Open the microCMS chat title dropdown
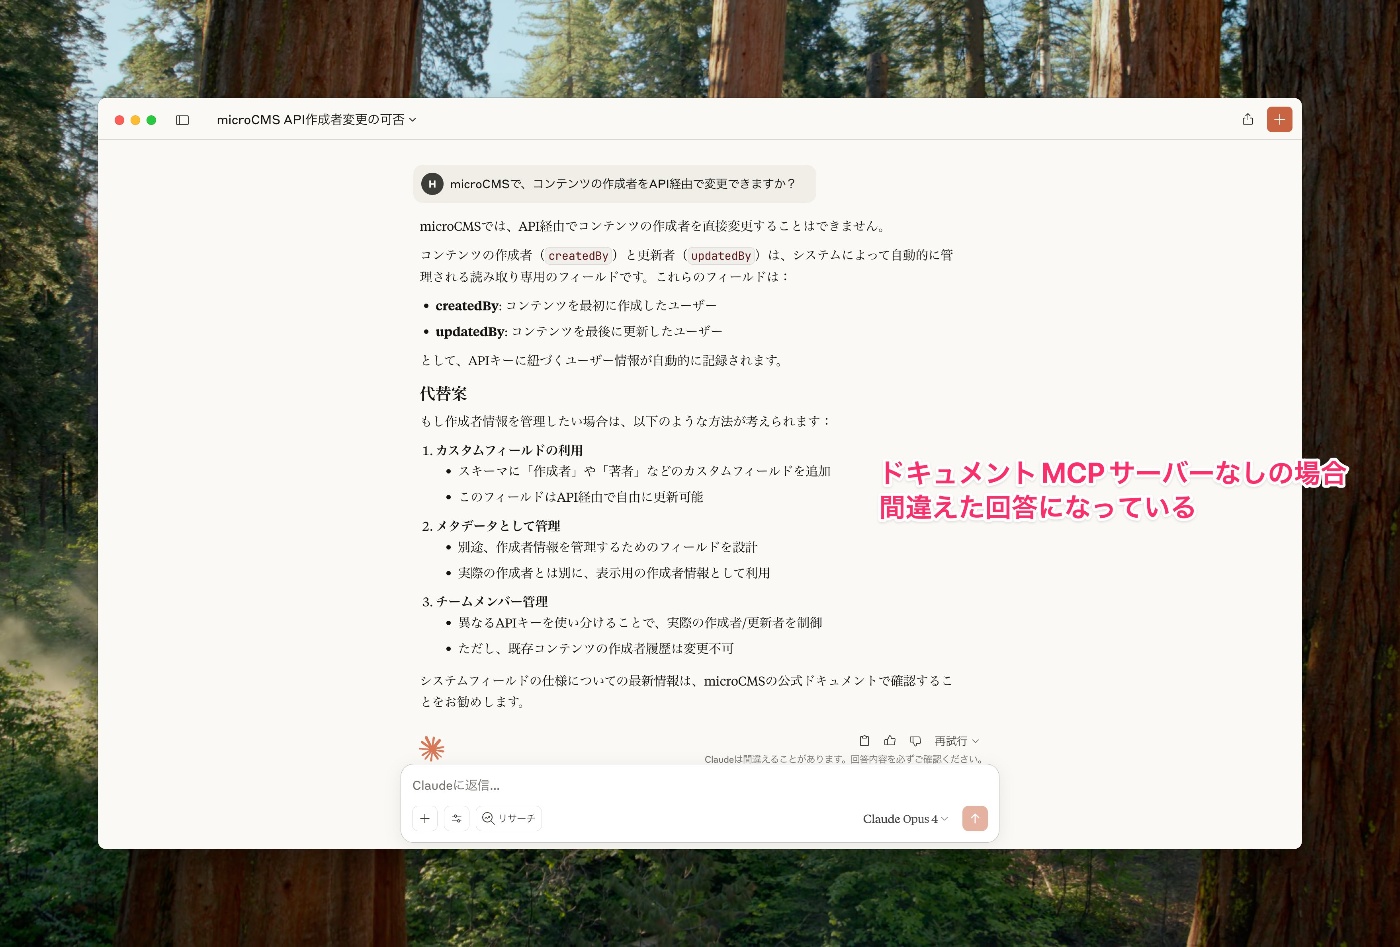The image size is (1400, 947). tap(316, 120)
